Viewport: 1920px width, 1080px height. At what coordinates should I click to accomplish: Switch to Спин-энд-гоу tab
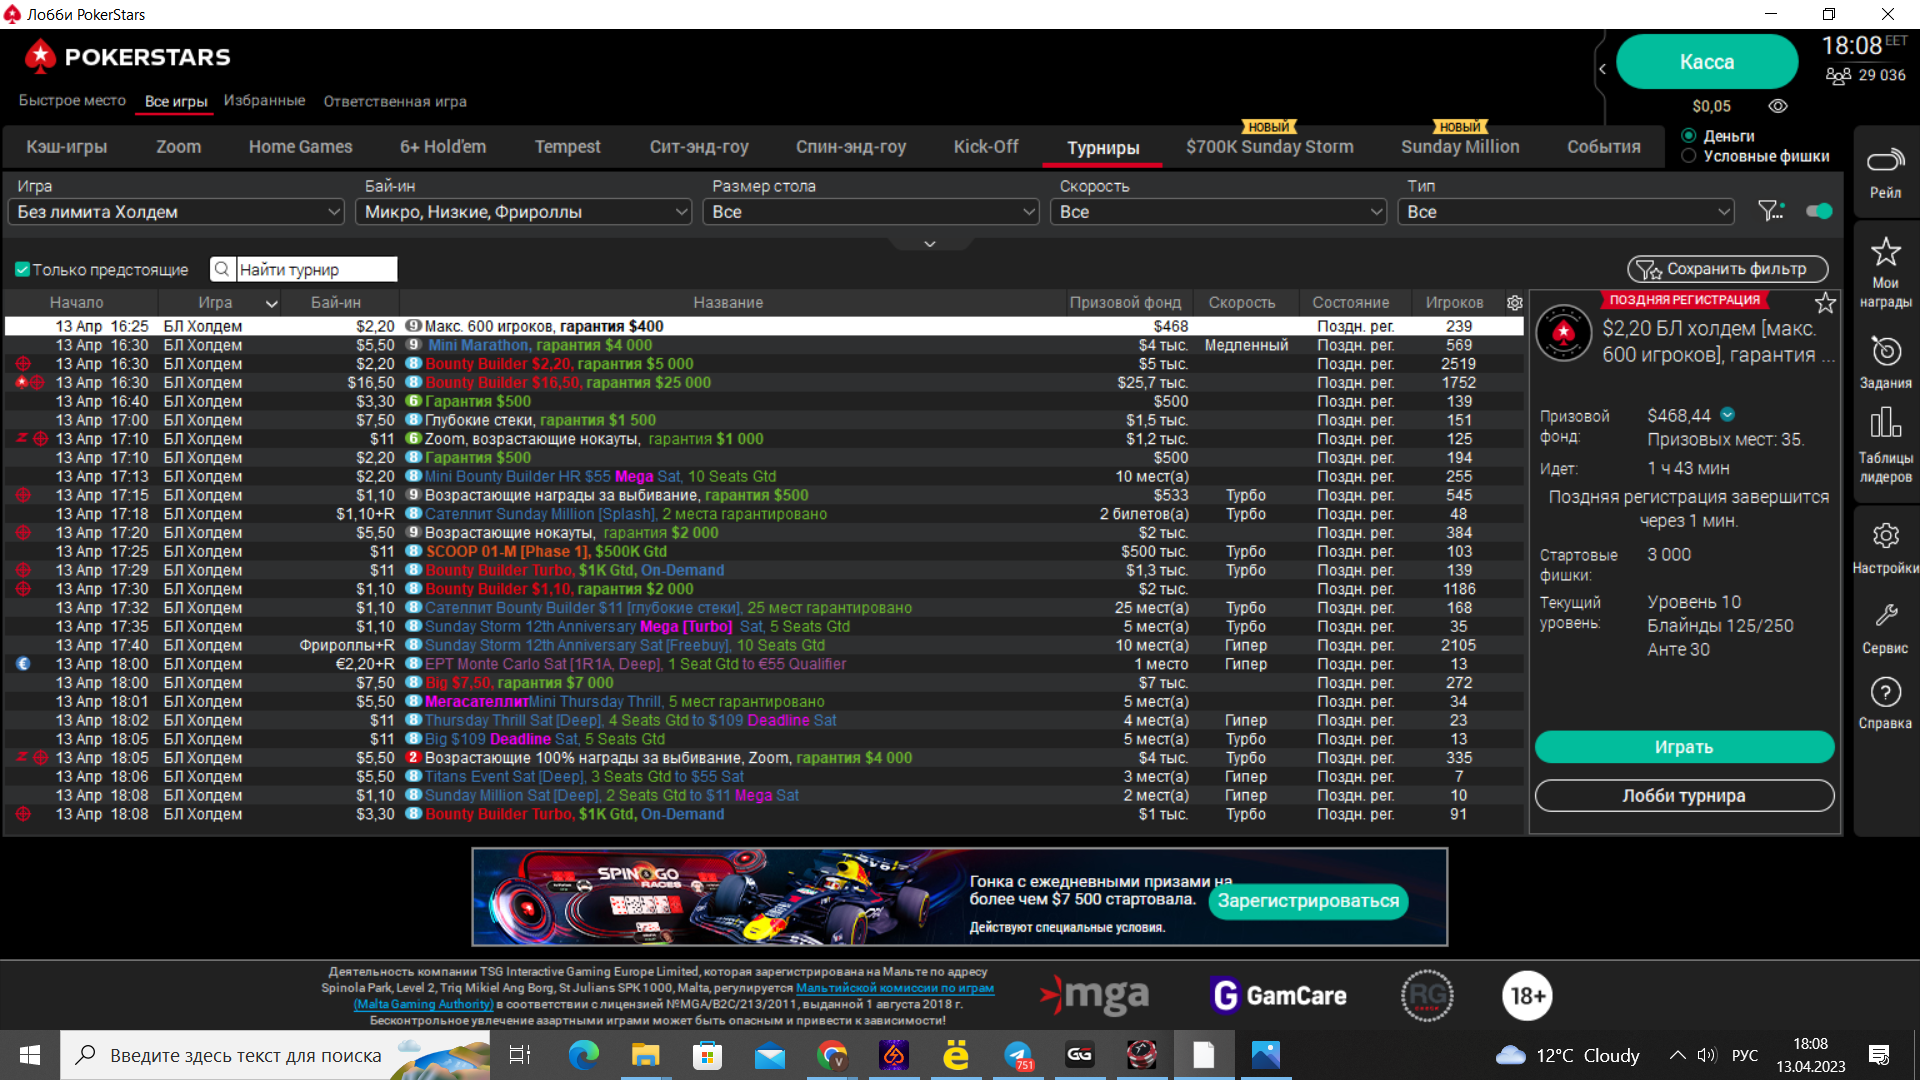(851, 147)
